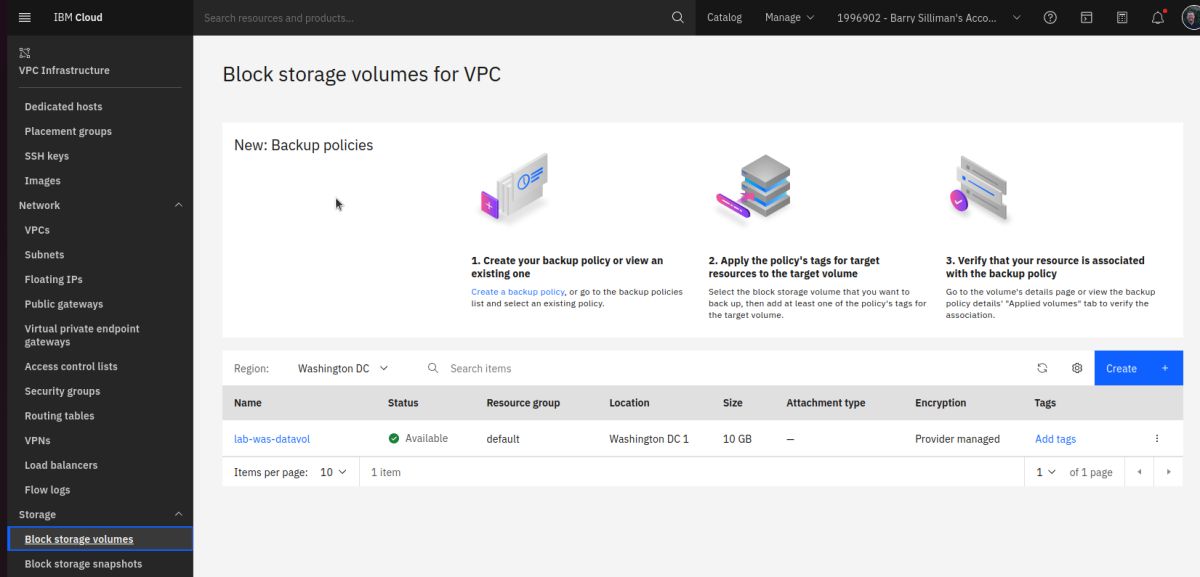Open Catalog in top navigation
Viewport: 1200px width, 577px height.
point(724,17)
